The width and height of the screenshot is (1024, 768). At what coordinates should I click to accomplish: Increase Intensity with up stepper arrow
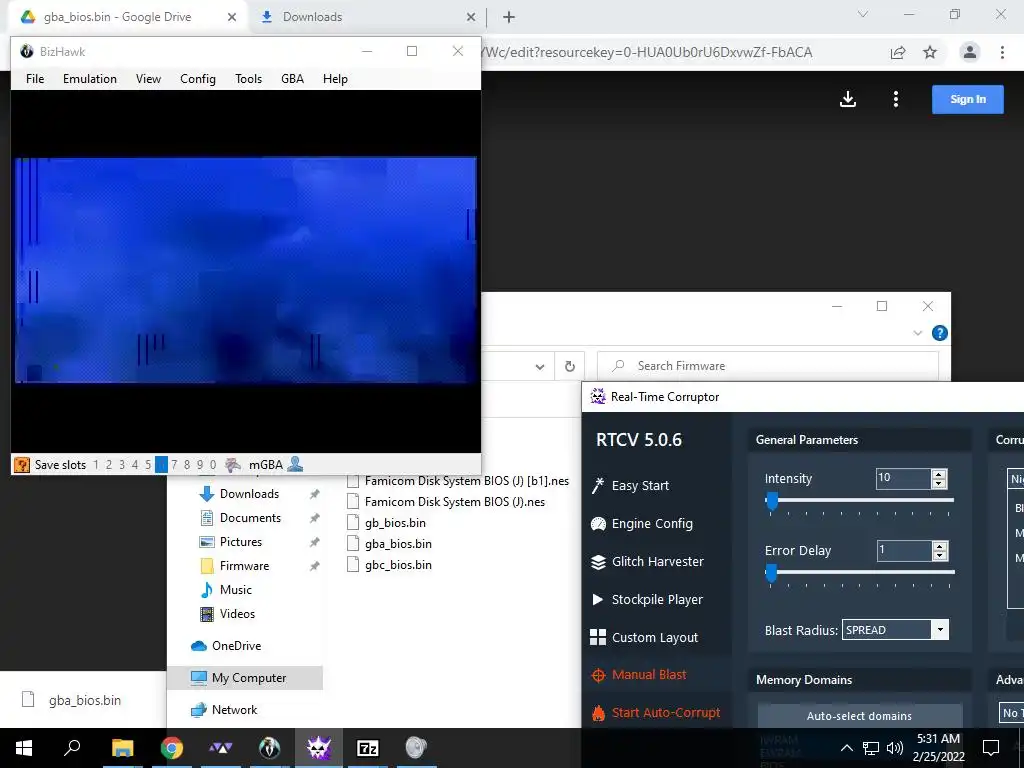point(939,473)
